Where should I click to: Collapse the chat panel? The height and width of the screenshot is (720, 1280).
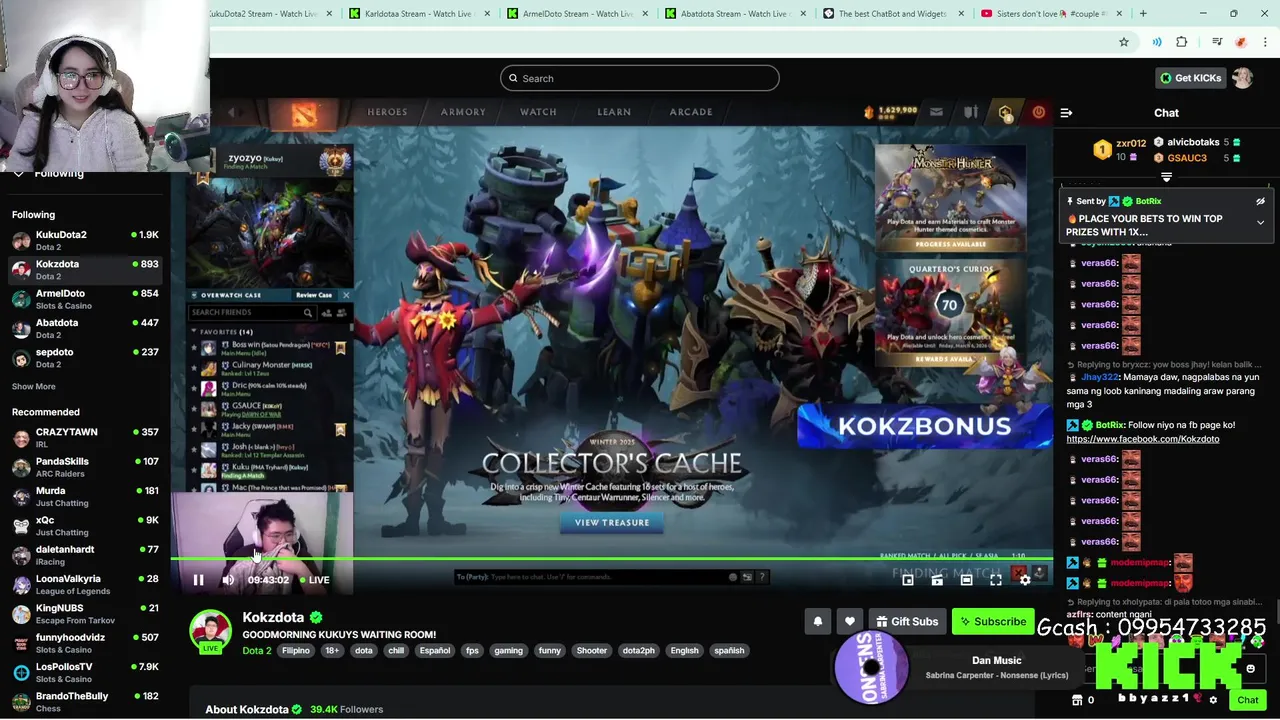click(x=1066, y=113)
